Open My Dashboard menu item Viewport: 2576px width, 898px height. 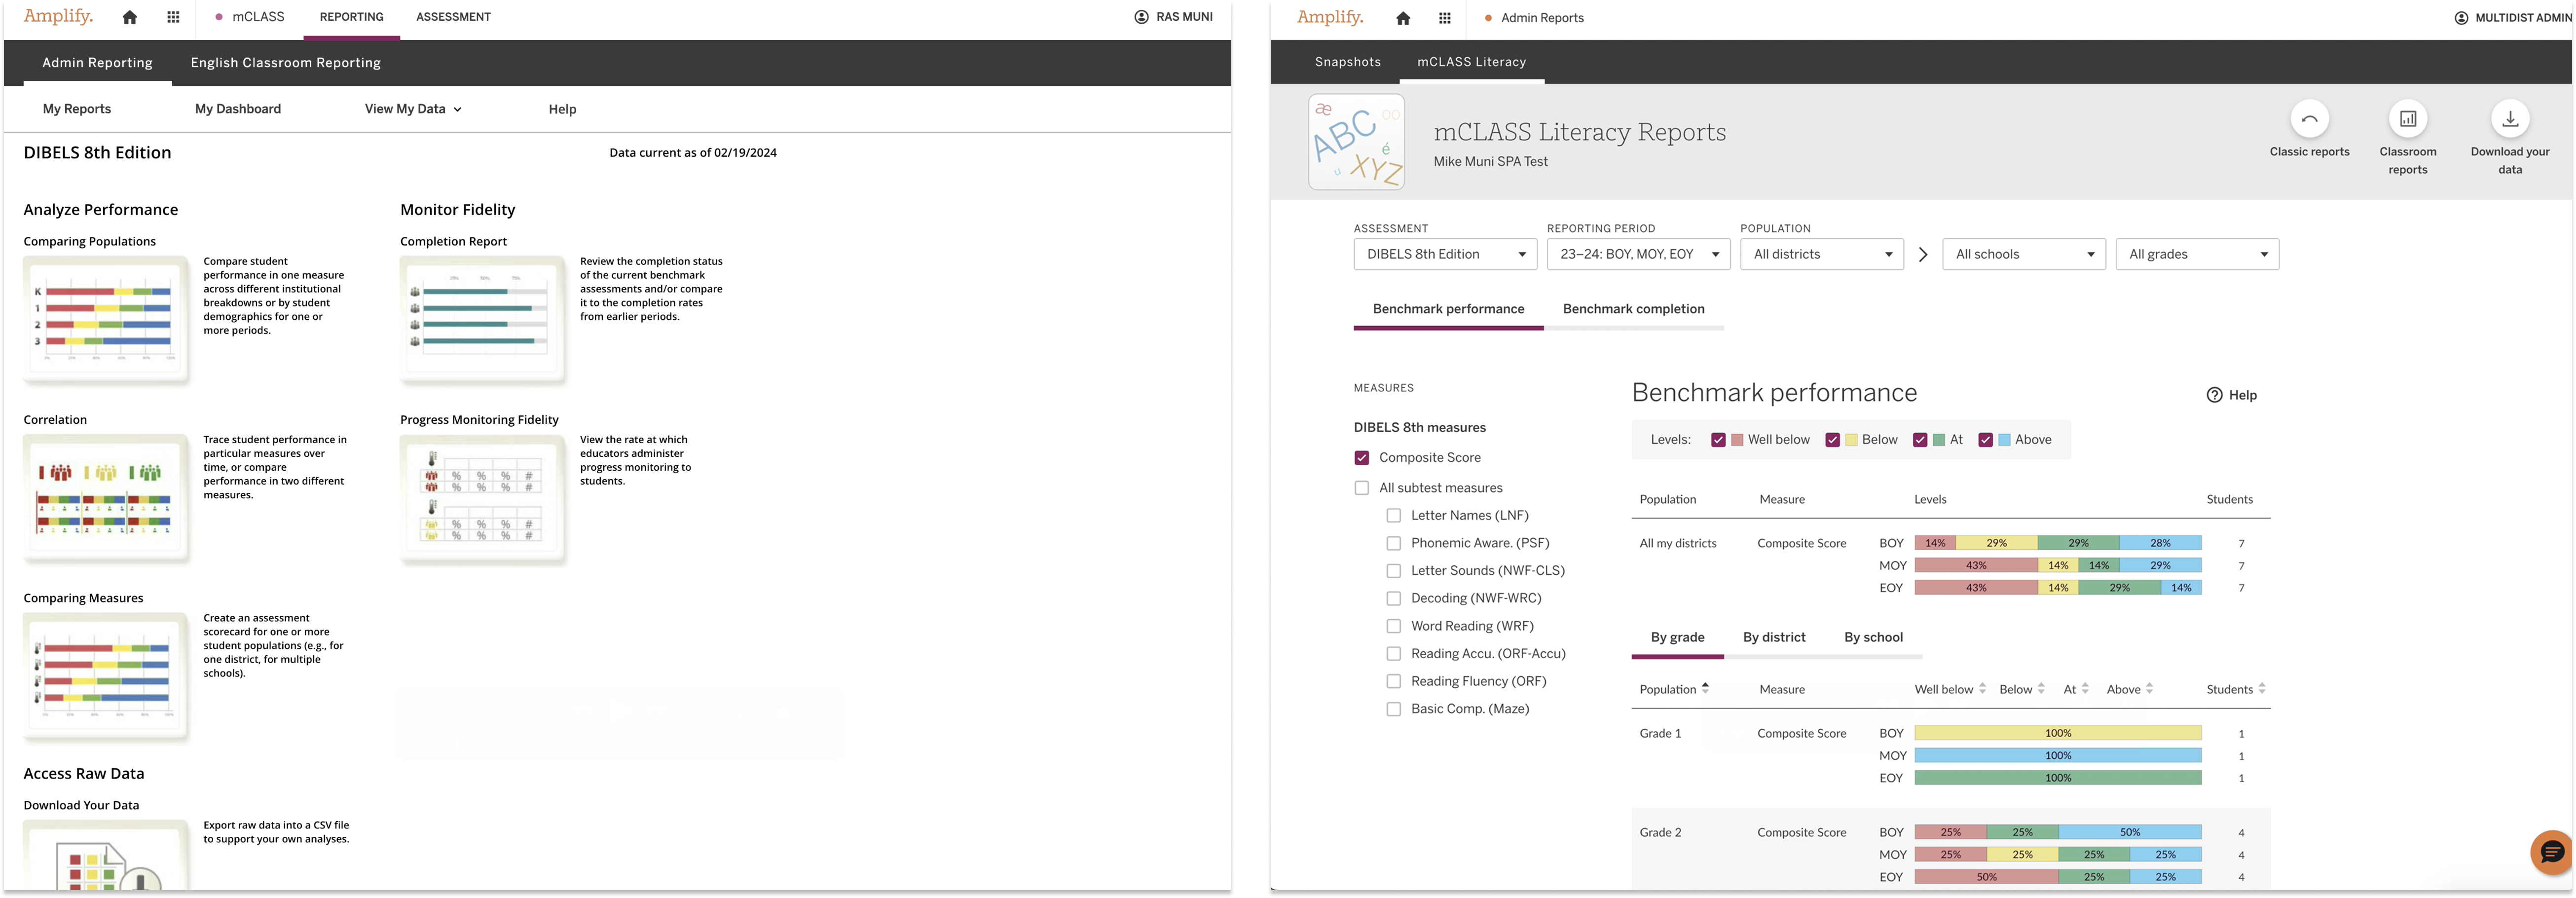pyautogui.click(x=238, y=109)
